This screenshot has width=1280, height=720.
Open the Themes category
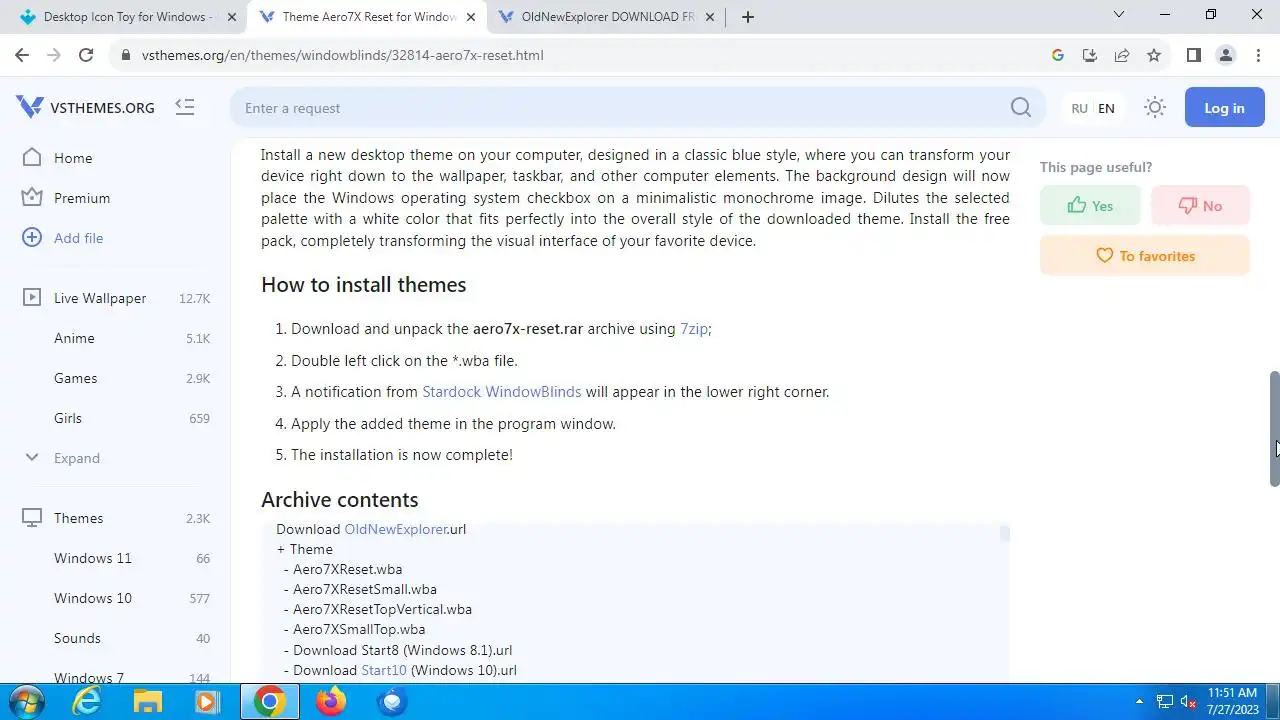(x=78, y=518)
